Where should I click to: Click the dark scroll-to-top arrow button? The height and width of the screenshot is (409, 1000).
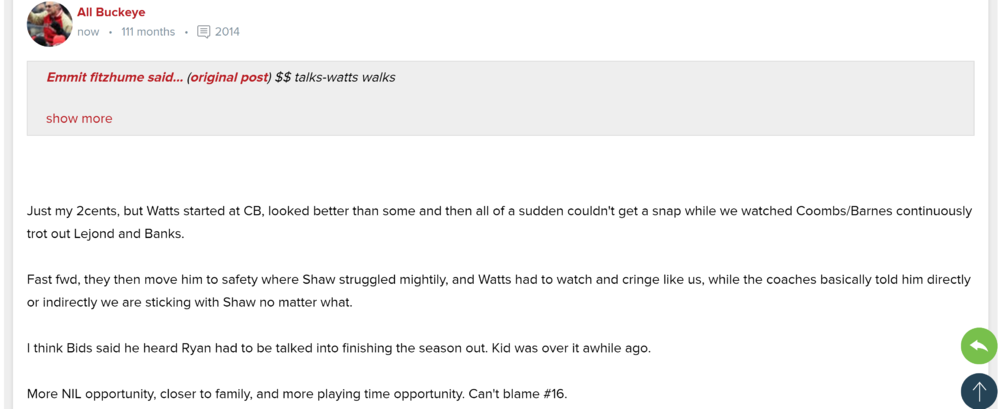979,391
